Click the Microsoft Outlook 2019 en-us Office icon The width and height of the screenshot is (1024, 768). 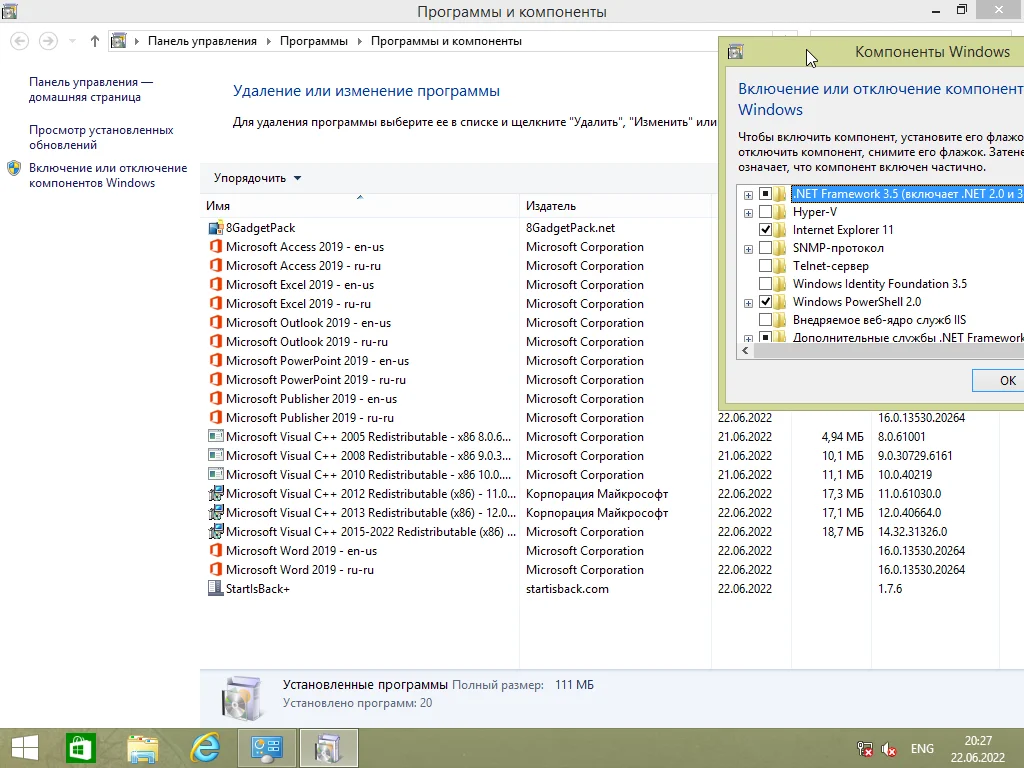tap(216, 323)
